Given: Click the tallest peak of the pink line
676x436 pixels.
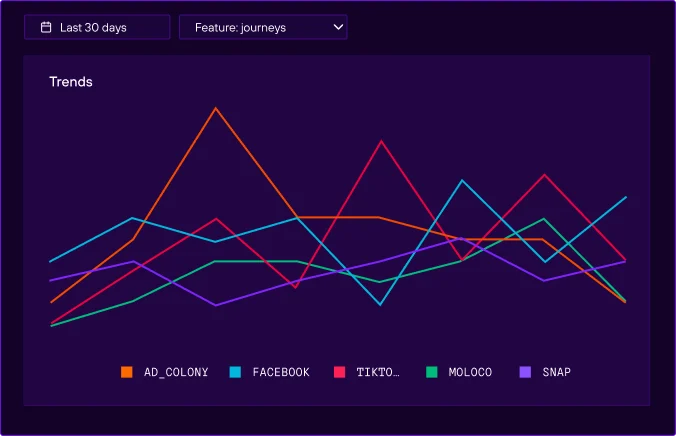Looking at the screenshot, I should (x=380, y=140).
